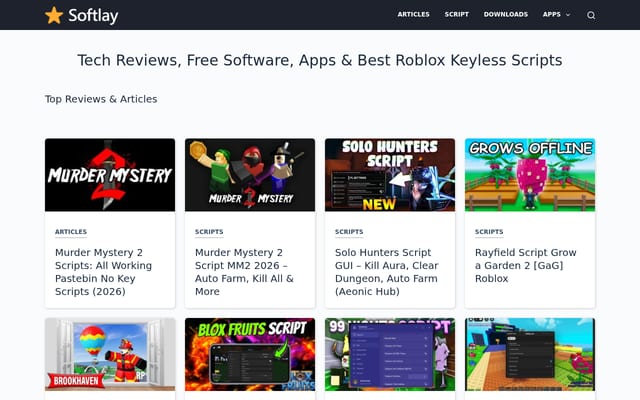Open 'Solo Hunters Script GUI – Kill Aura' title
Viewport: 640px width, 400px height.
387,272
